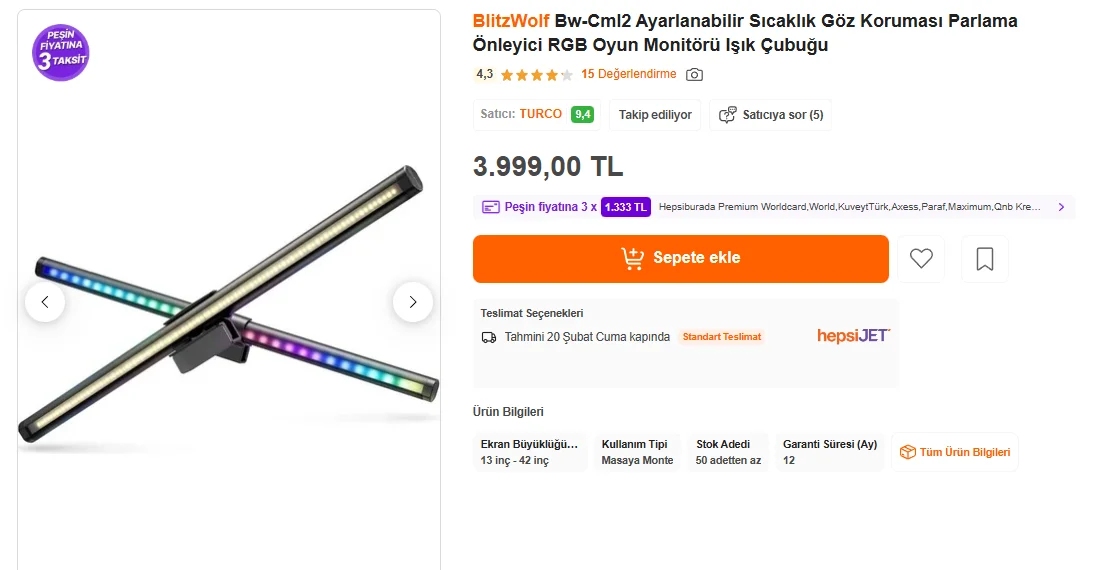Open 15 Değerlendirme reviews link

click(628, 74)
